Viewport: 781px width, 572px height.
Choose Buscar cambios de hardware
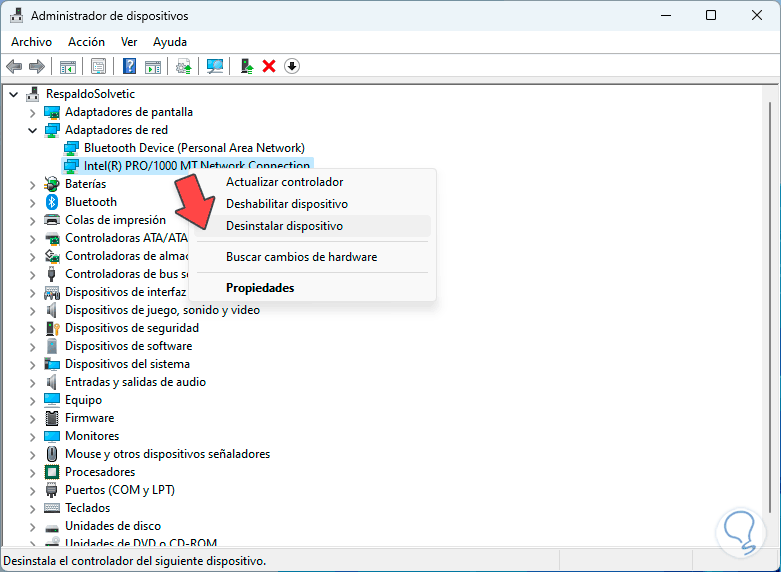[x=312, y=257]
